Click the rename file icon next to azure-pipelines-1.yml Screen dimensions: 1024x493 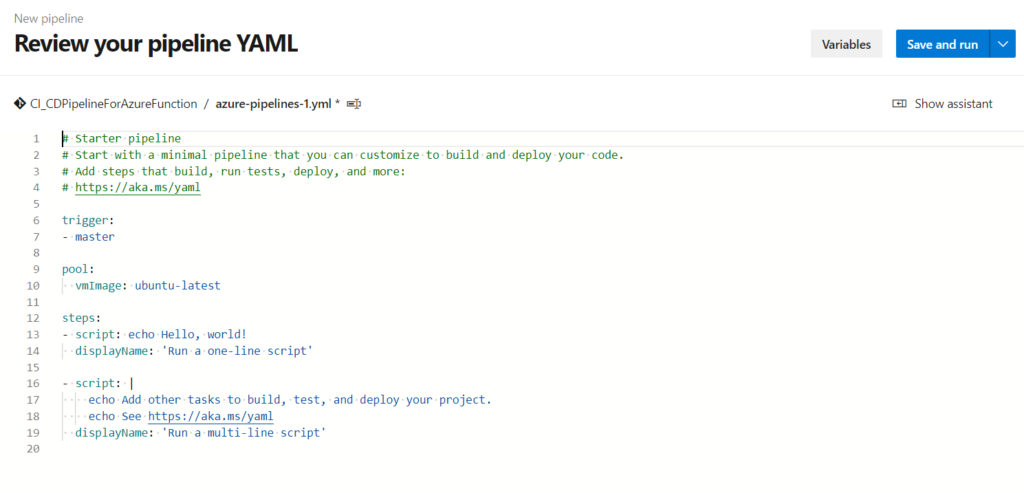click(x=354, y=104)
